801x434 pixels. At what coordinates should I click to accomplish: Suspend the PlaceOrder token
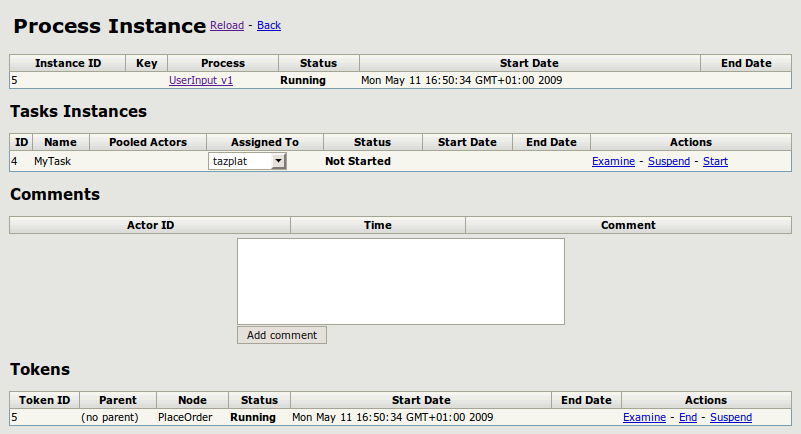(x=731, y=417)
